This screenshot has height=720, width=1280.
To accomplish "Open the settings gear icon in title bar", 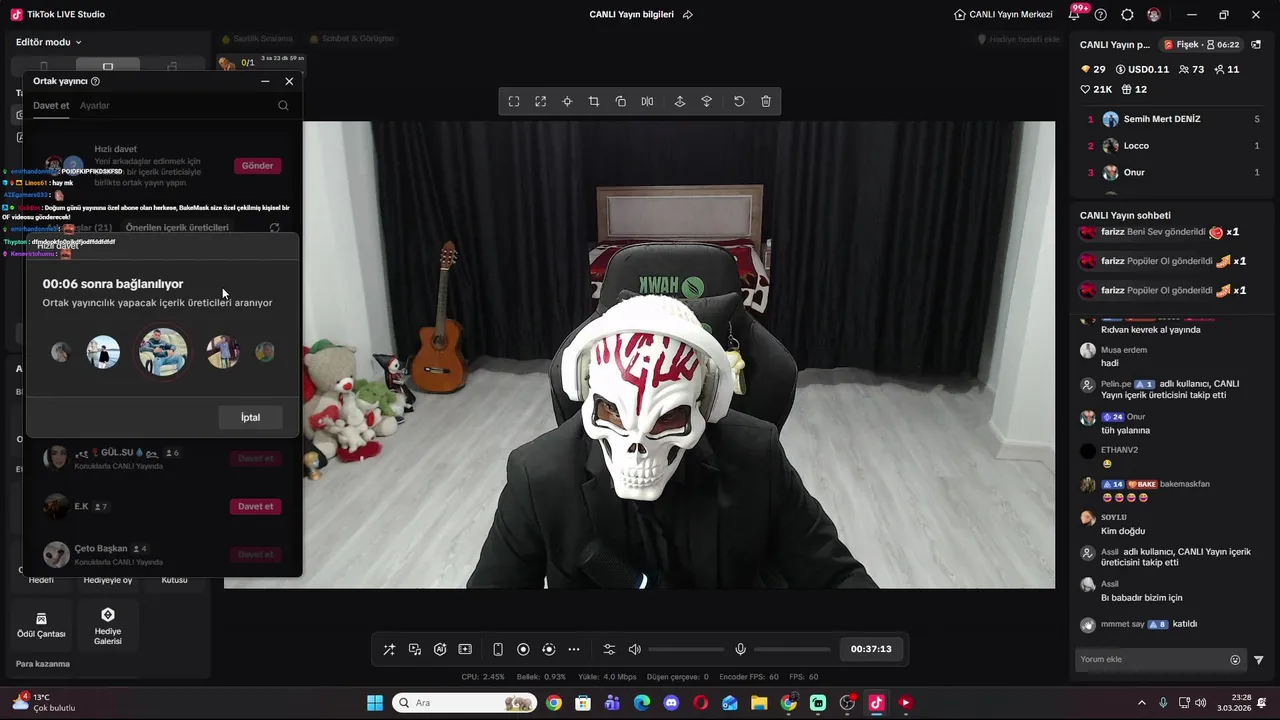I will coord(1128,15).
